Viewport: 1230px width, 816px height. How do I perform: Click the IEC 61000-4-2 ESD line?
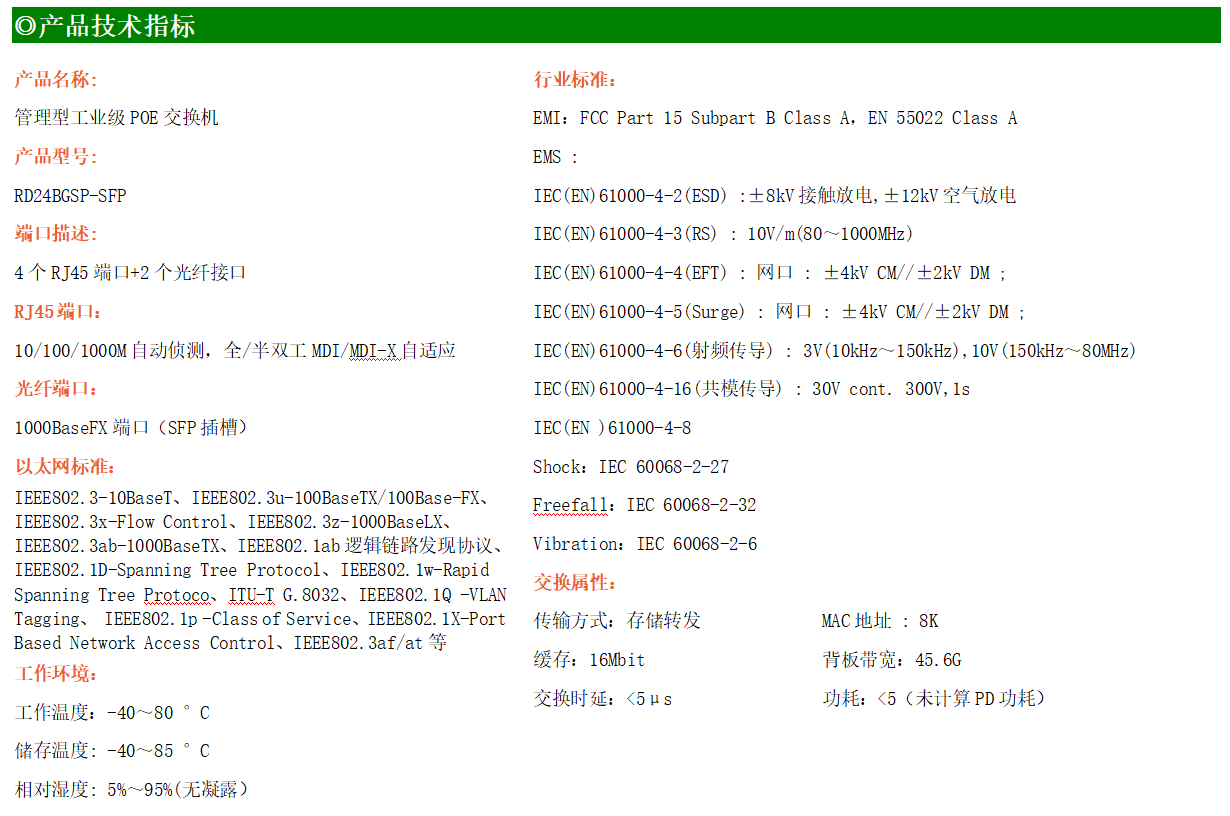click(x=775, y=196)
